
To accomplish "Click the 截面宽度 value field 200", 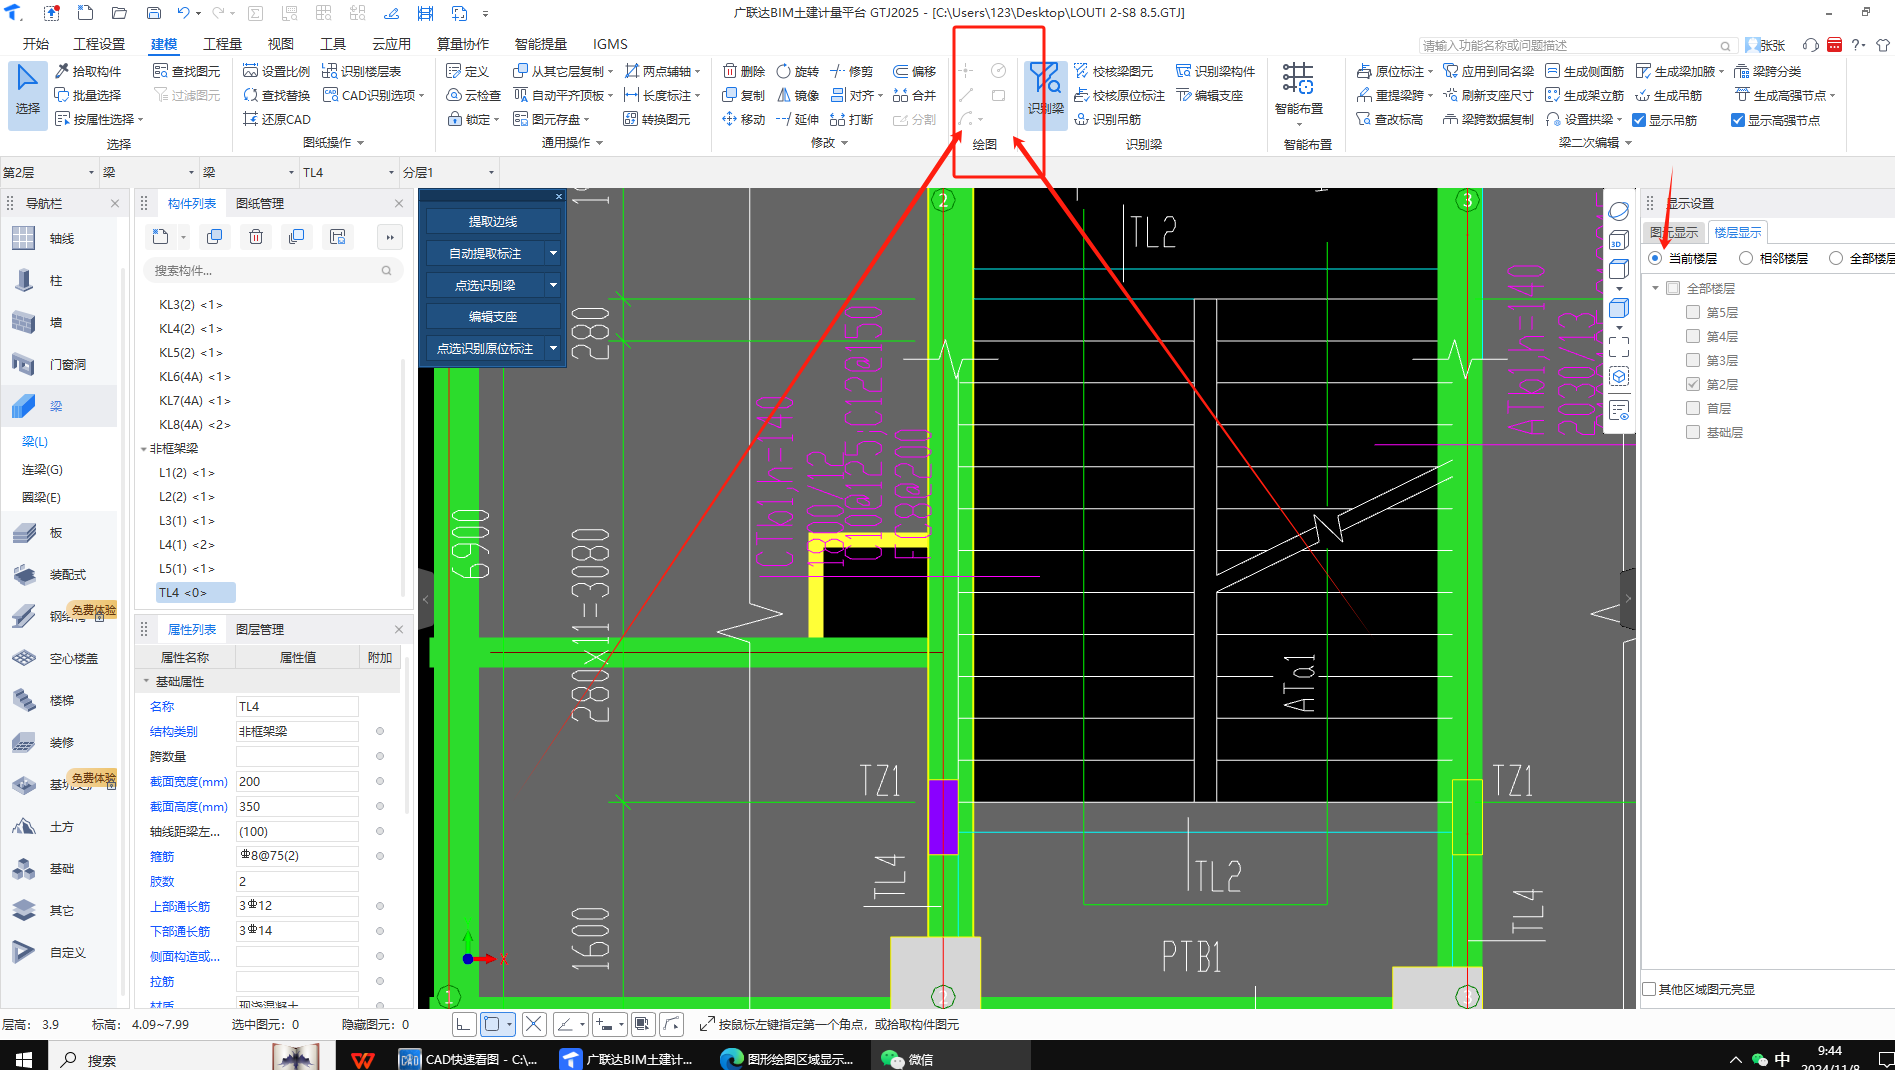I will (x=297, y=781).
